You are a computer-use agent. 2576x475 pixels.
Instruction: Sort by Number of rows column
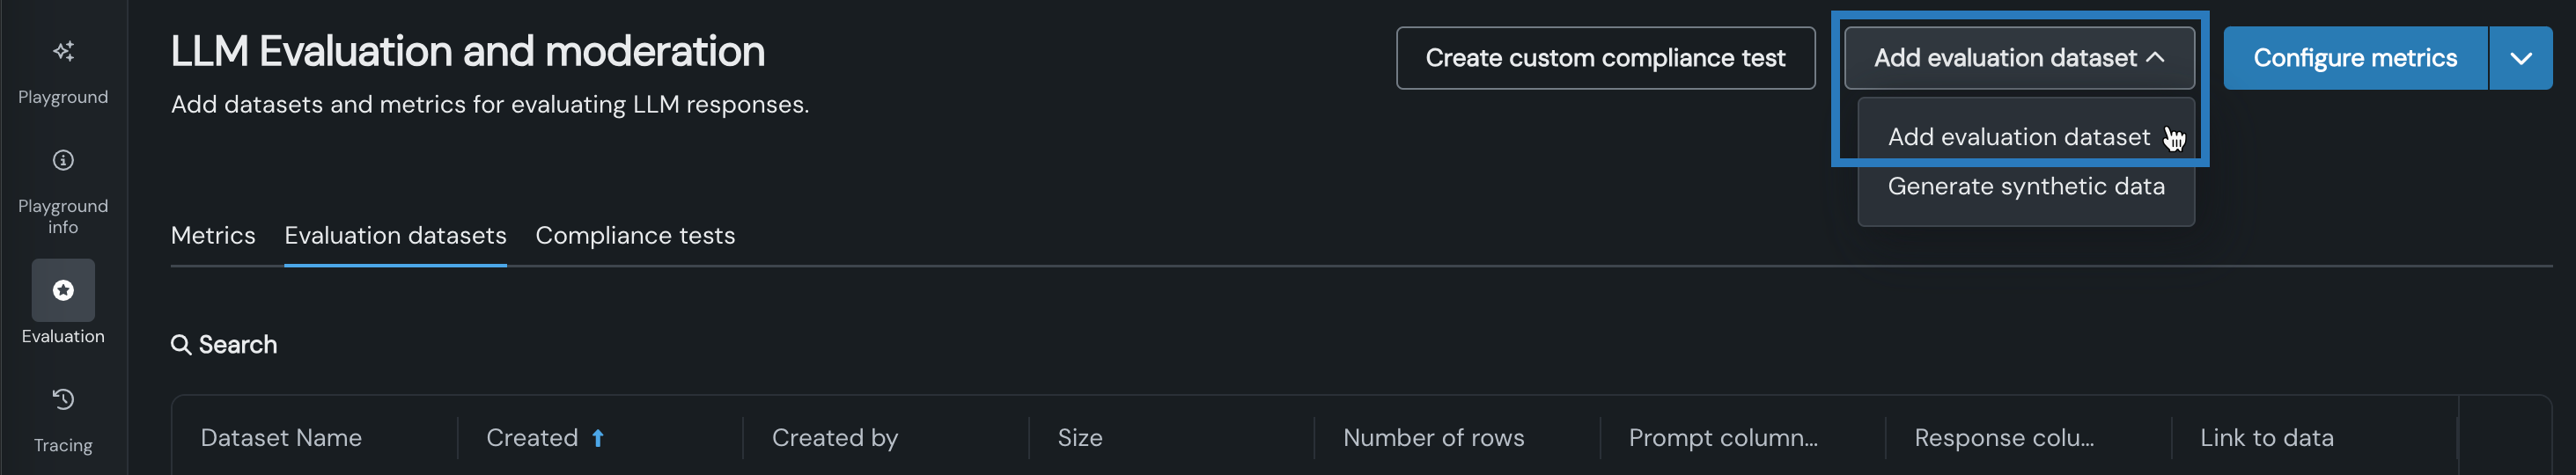(x=1433, y=438)
